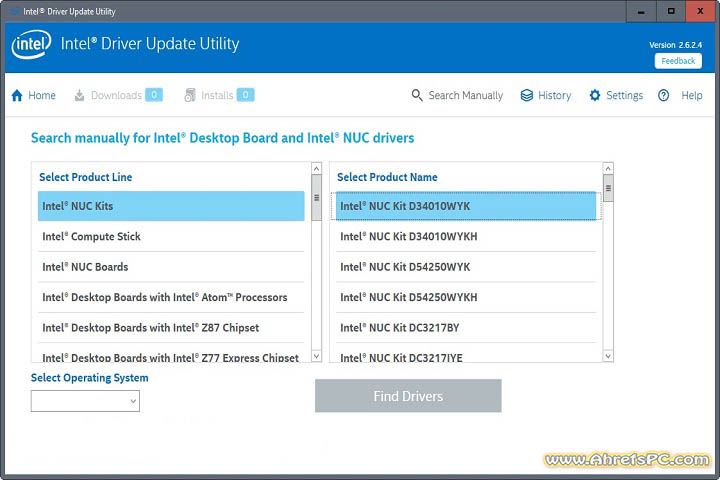Expand the Select Operating System dropdown

85,401
